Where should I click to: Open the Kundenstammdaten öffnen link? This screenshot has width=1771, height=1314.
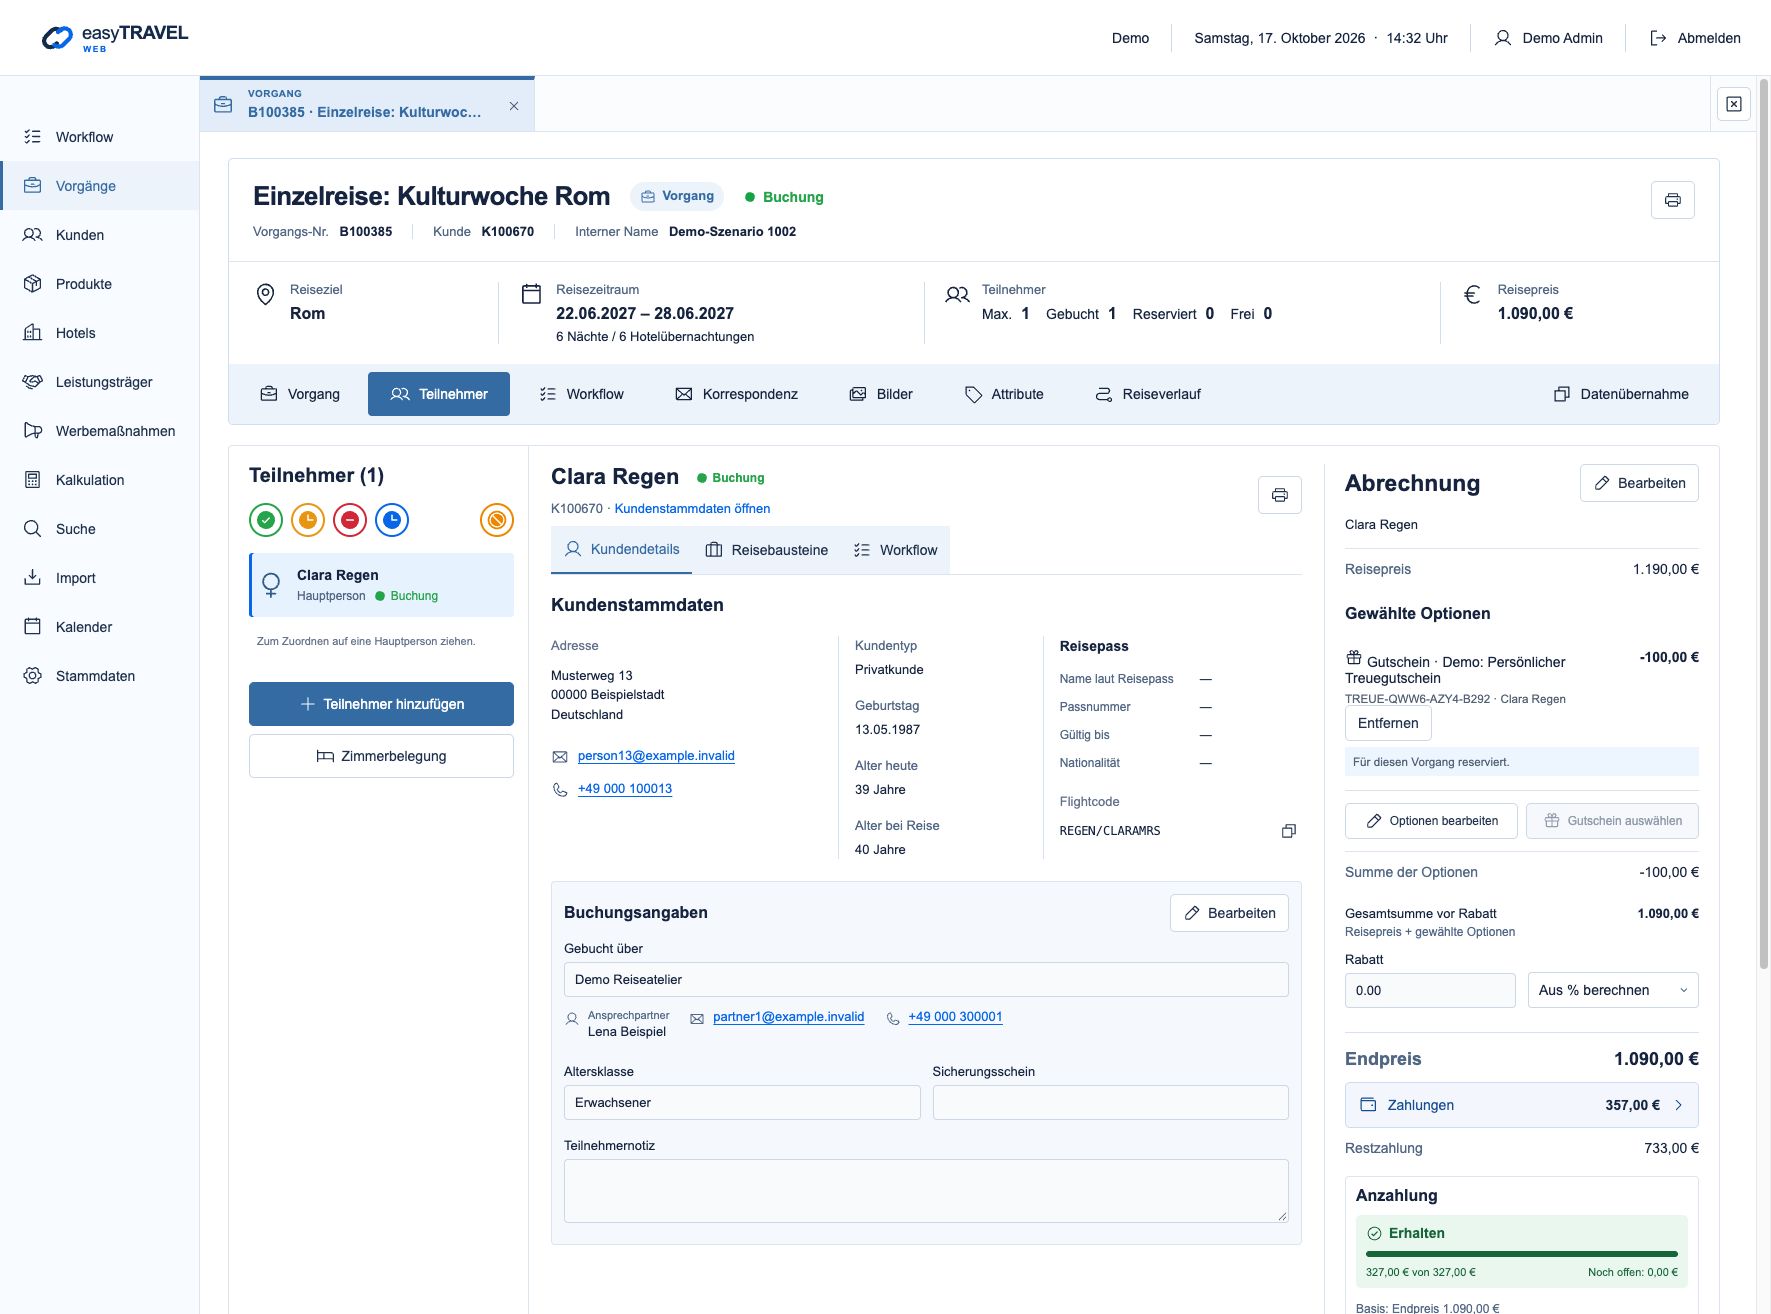click(x=692, y=509)
